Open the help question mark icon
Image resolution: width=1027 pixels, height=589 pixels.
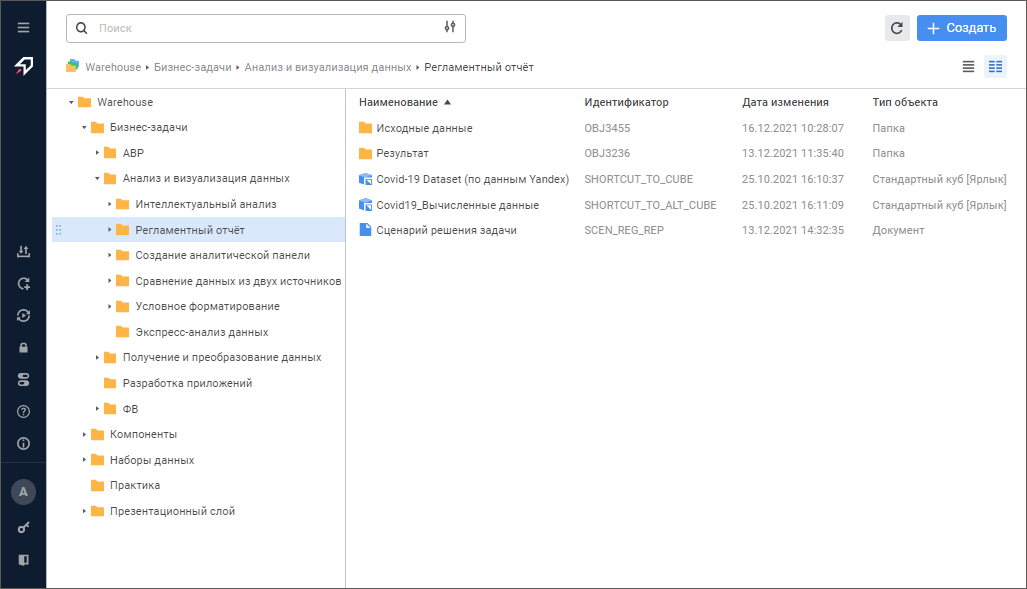[23, 411]
